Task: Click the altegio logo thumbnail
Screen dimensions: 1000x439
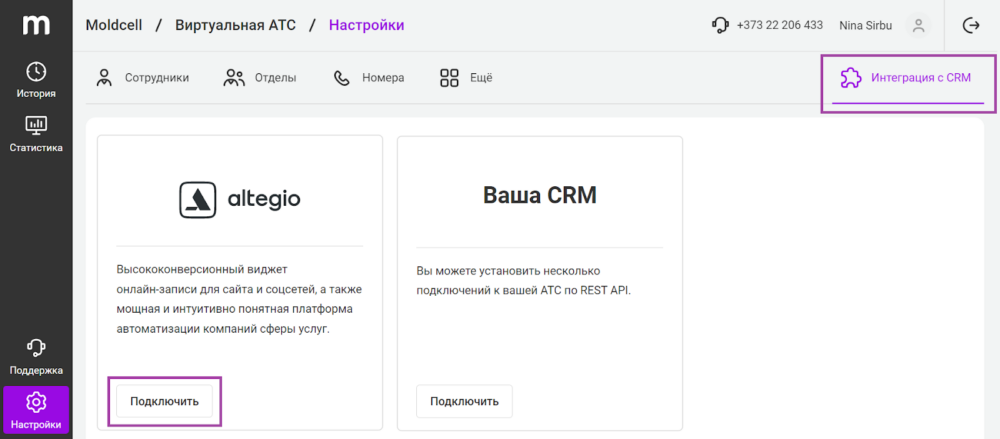Action: point(240,200)
